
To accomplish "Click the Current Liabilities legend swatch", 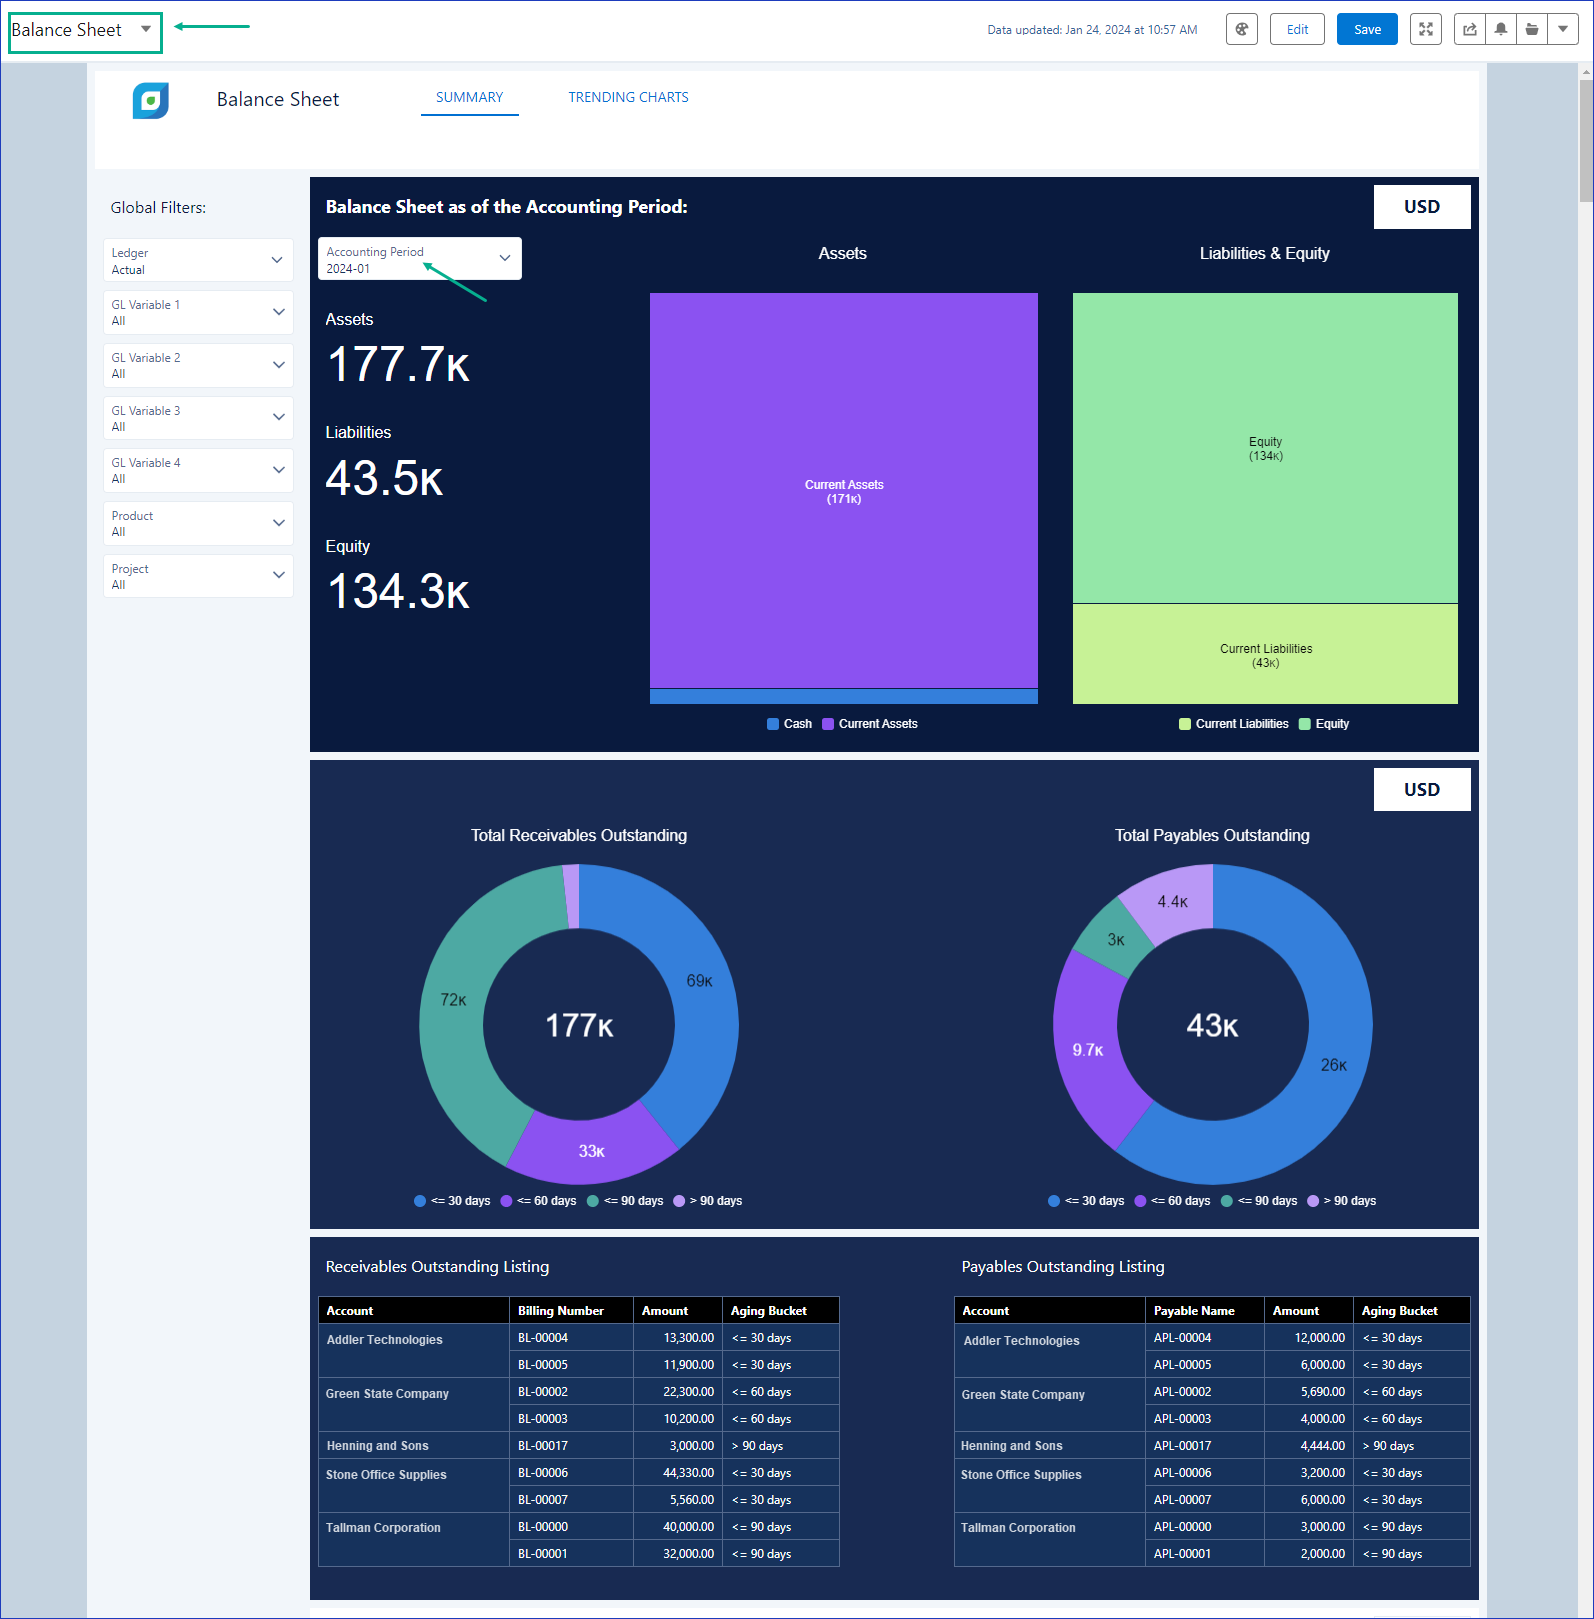I will 1185,724.
